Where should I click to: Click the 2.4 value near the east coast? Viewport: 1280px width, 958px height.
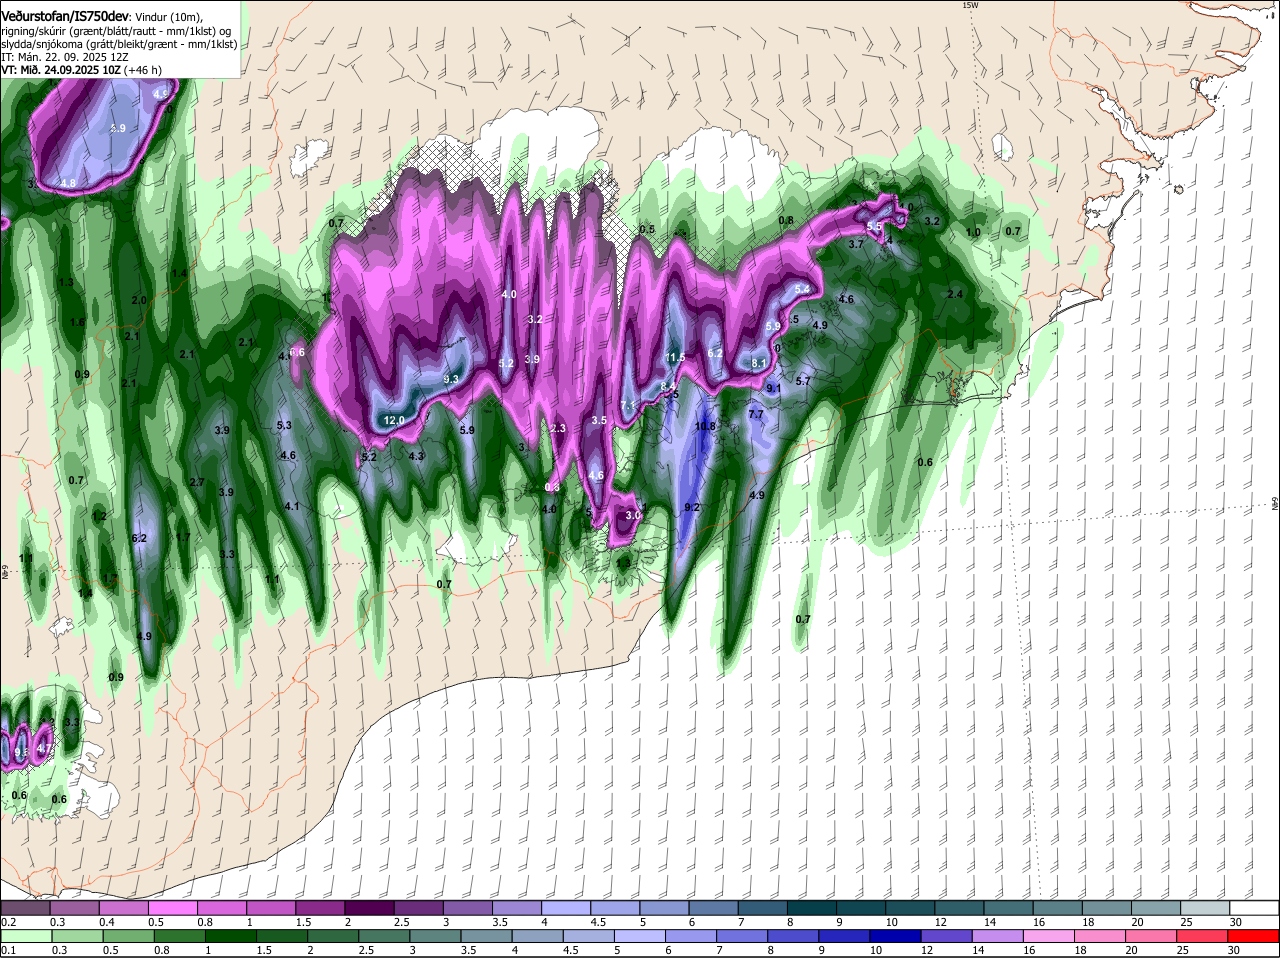[954, 294]
